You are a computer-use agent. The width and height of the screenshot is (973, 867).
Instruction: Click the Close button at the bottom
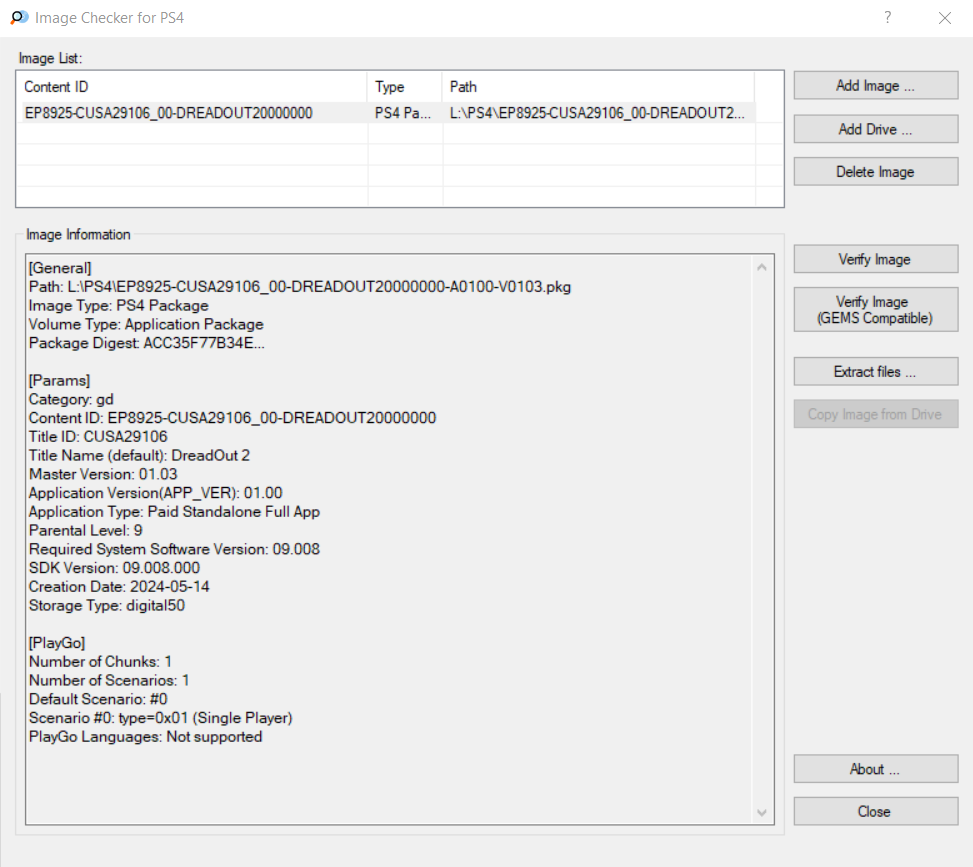pos(876,812)
